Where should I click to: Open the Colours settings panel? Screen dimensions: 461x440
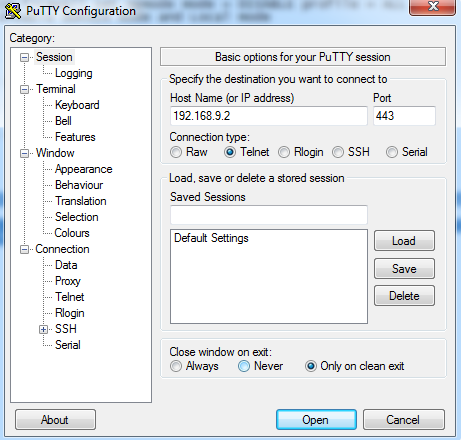tap(72, 233)
